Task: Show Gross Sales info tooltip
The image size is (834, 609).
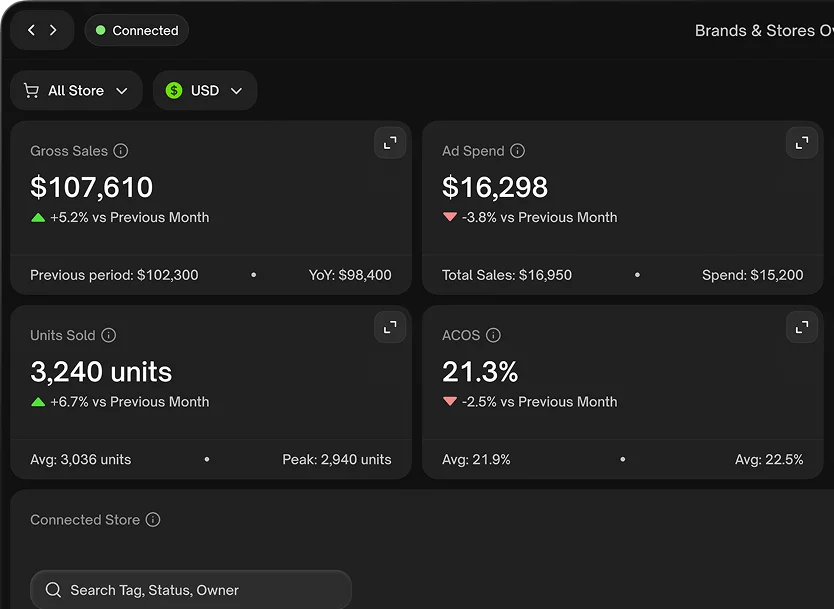Action: [121, 151]
